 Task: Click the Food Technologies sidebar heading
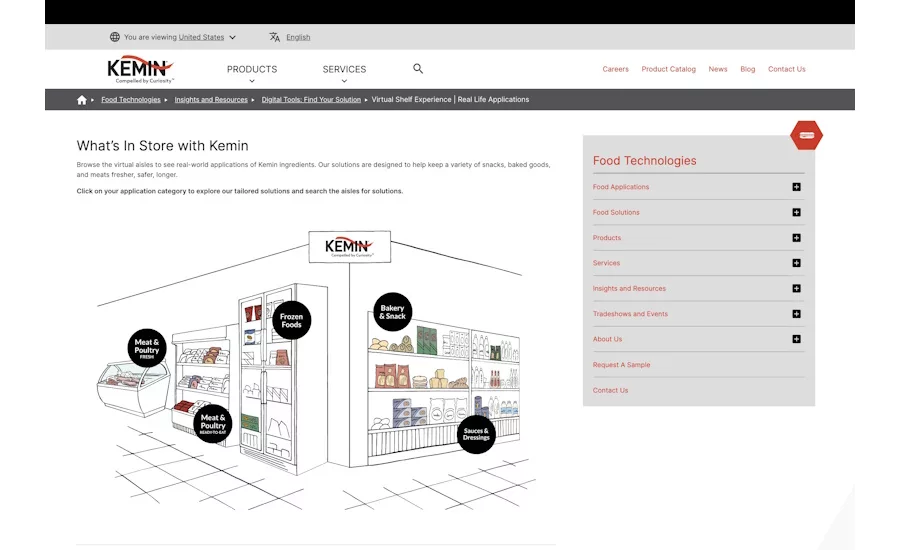[x=645, y=161]
